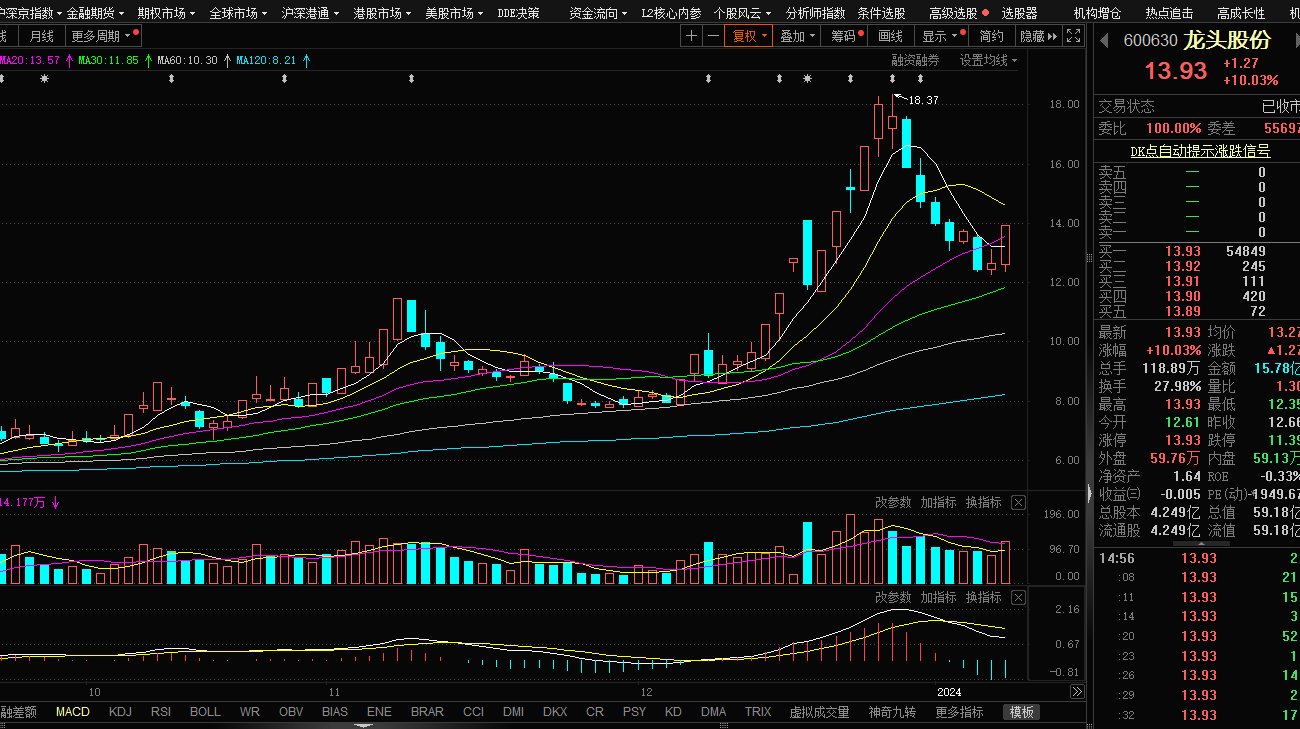
Task: Open 更多周期 period dropdown
Action: click(x=104, y=36)
